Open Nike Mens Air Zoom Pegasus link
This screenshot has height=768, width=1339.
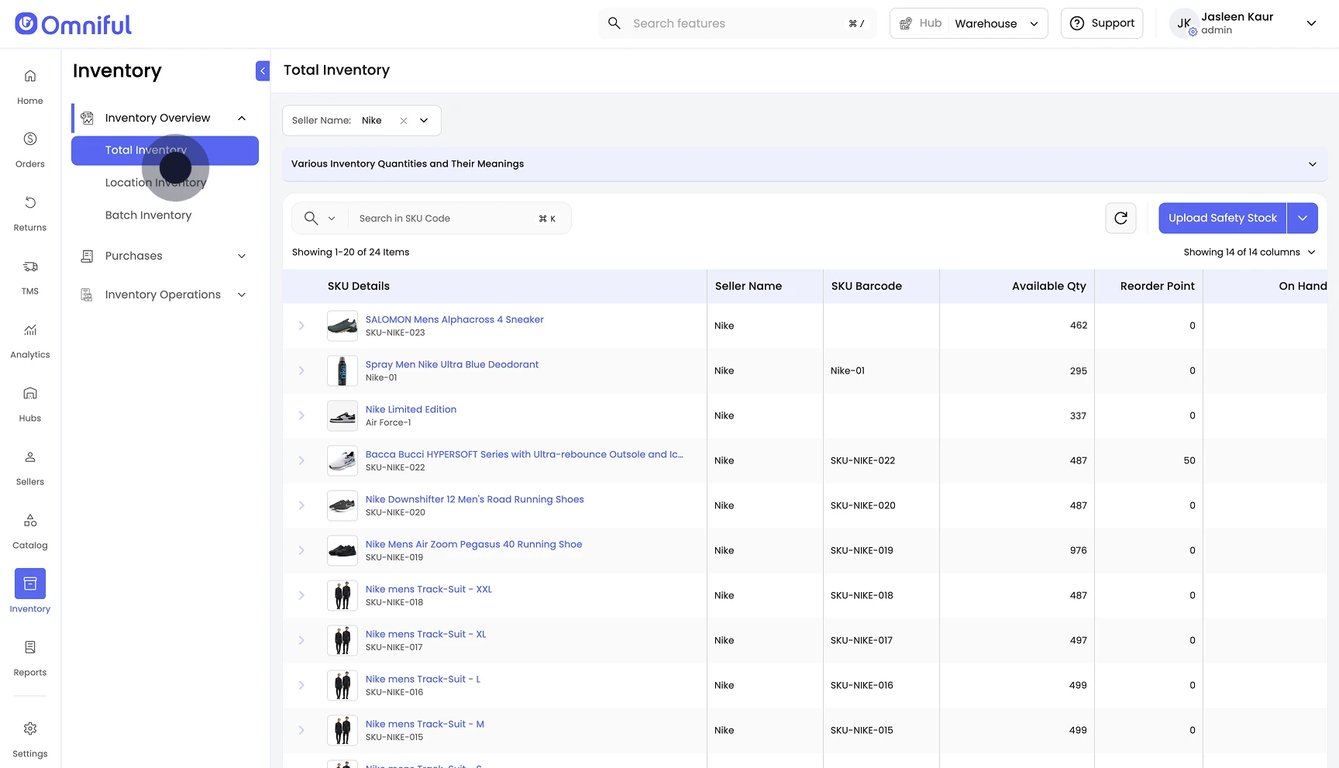474,545
